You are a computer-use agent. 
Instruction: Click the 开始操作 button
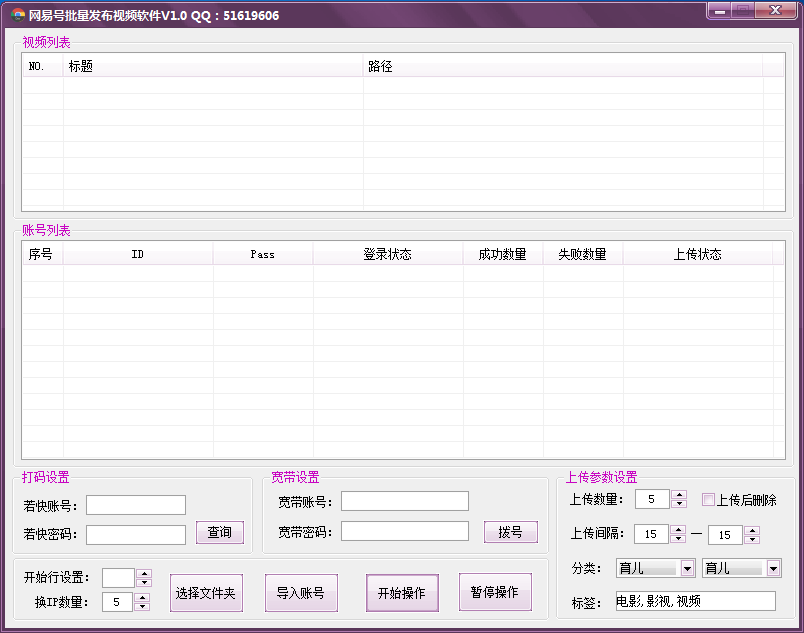(x=402, y=593)
